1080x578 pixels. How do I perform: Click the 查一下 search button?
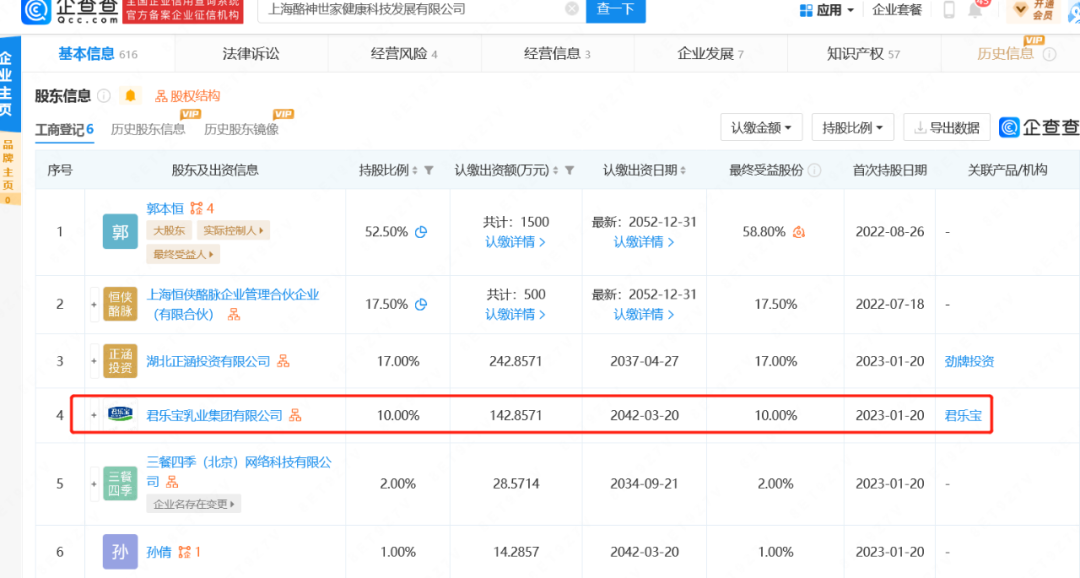click(615, 9)
